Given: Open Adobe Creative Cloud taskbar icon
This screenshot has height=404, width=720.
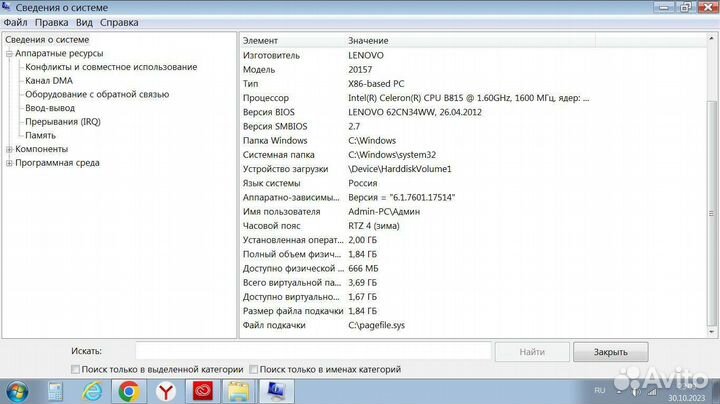Looking at the screenshot, I should [202, 392].
